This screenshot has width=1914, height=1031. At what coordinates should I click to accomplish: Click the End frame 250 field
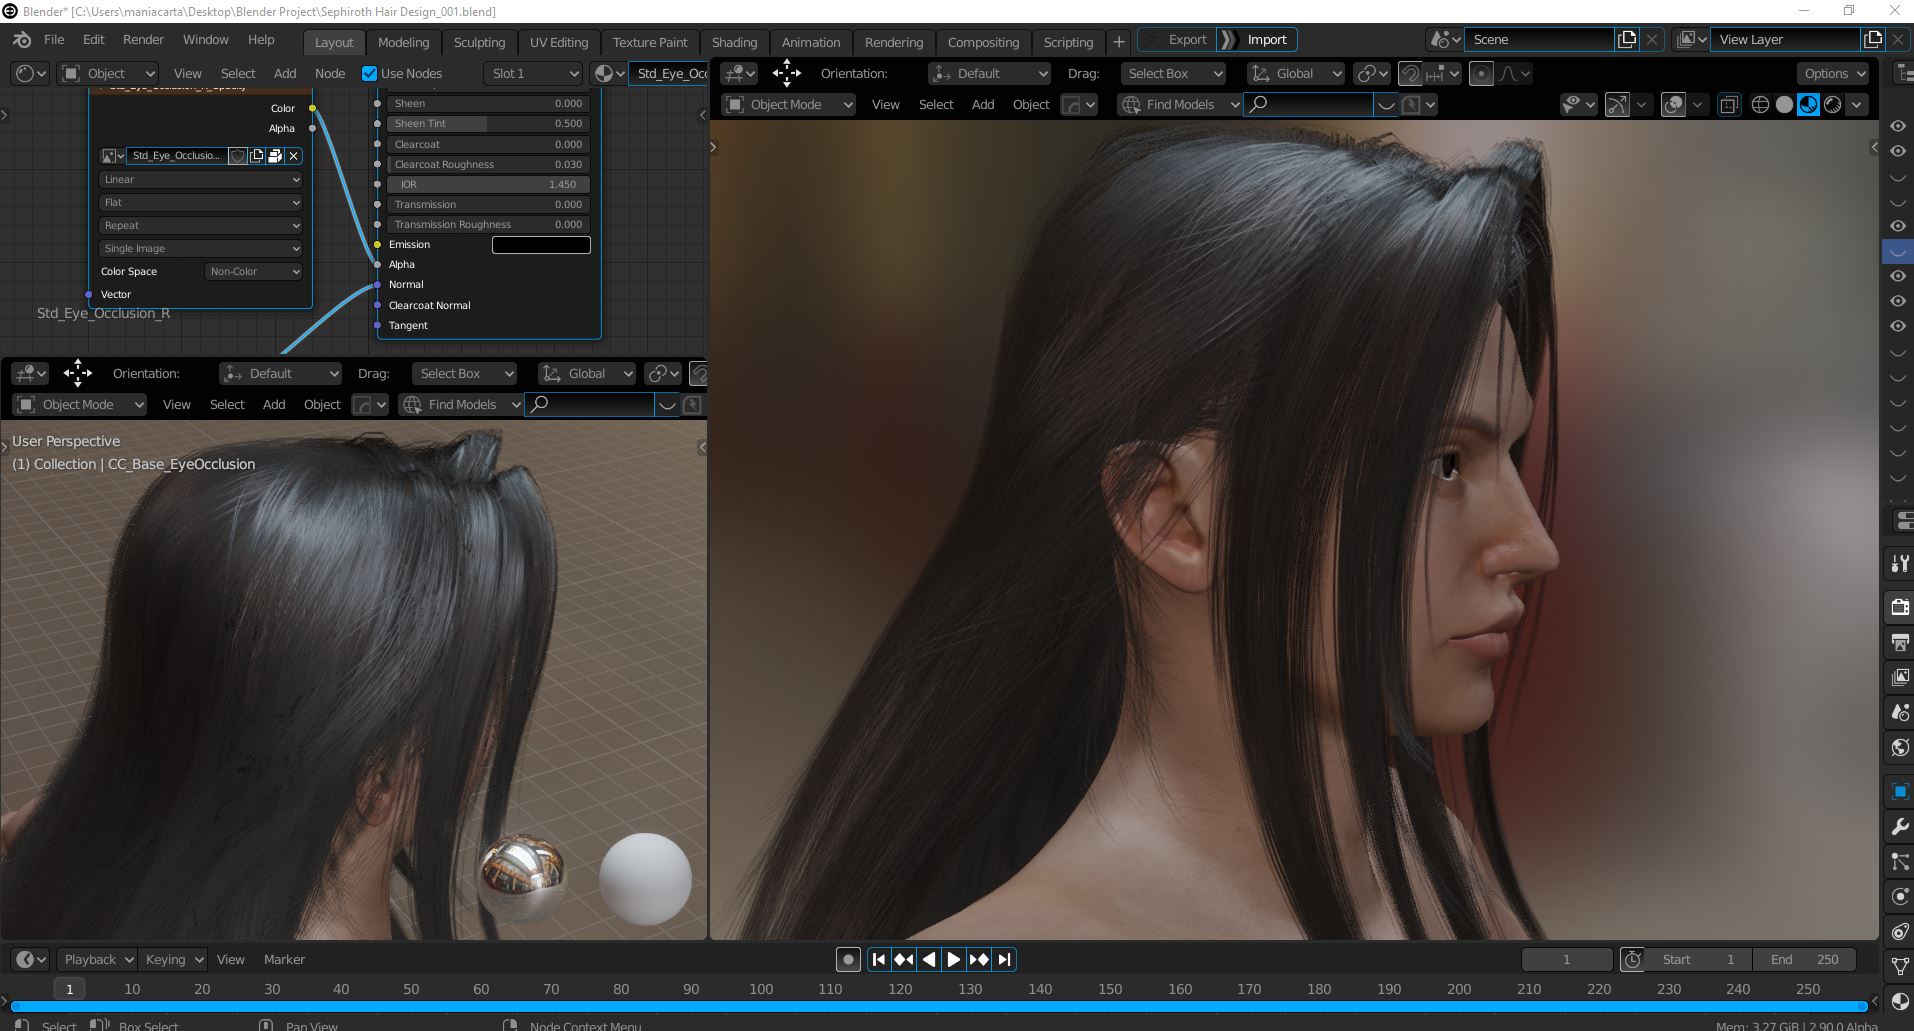point(1805,960)
